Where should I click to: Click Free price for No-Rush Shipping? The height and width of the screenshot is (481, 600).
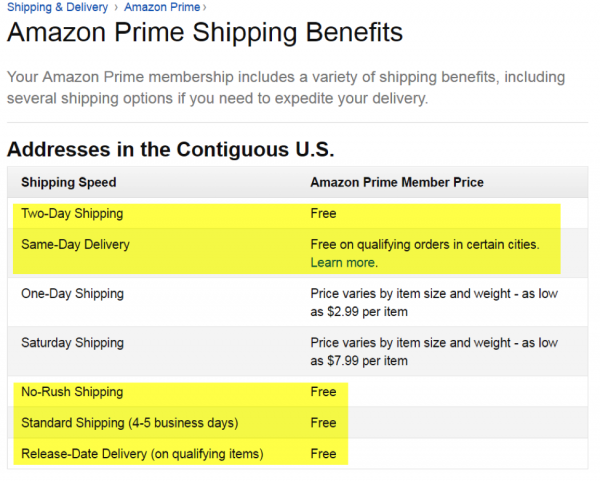point(323,392)
